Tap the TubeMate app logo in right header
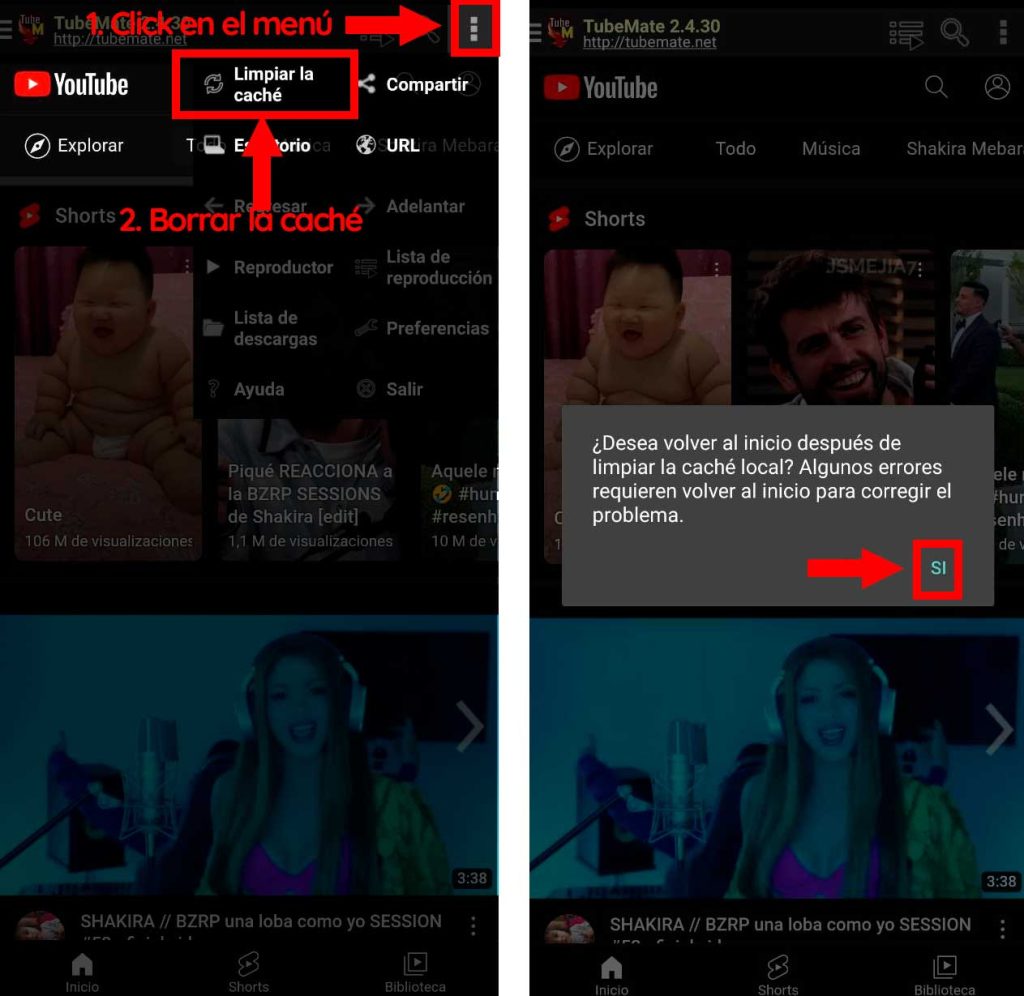1024x996 pixels. 560,32
